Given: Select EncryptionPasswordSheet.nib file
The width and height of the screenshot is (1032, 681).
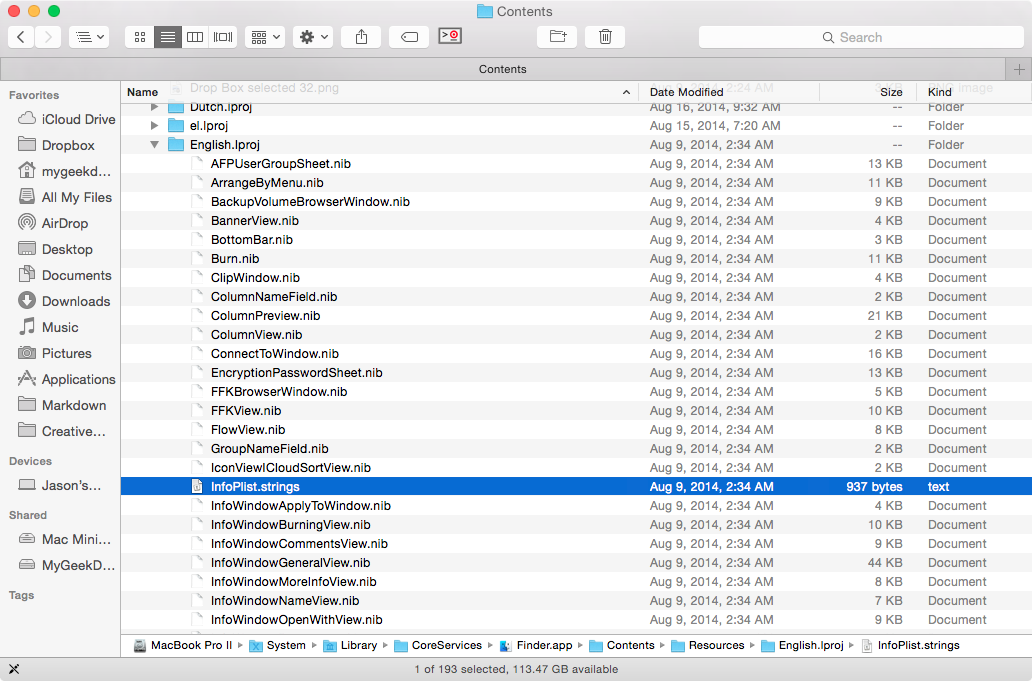Looking at the screenshot, I should point(576,372).
